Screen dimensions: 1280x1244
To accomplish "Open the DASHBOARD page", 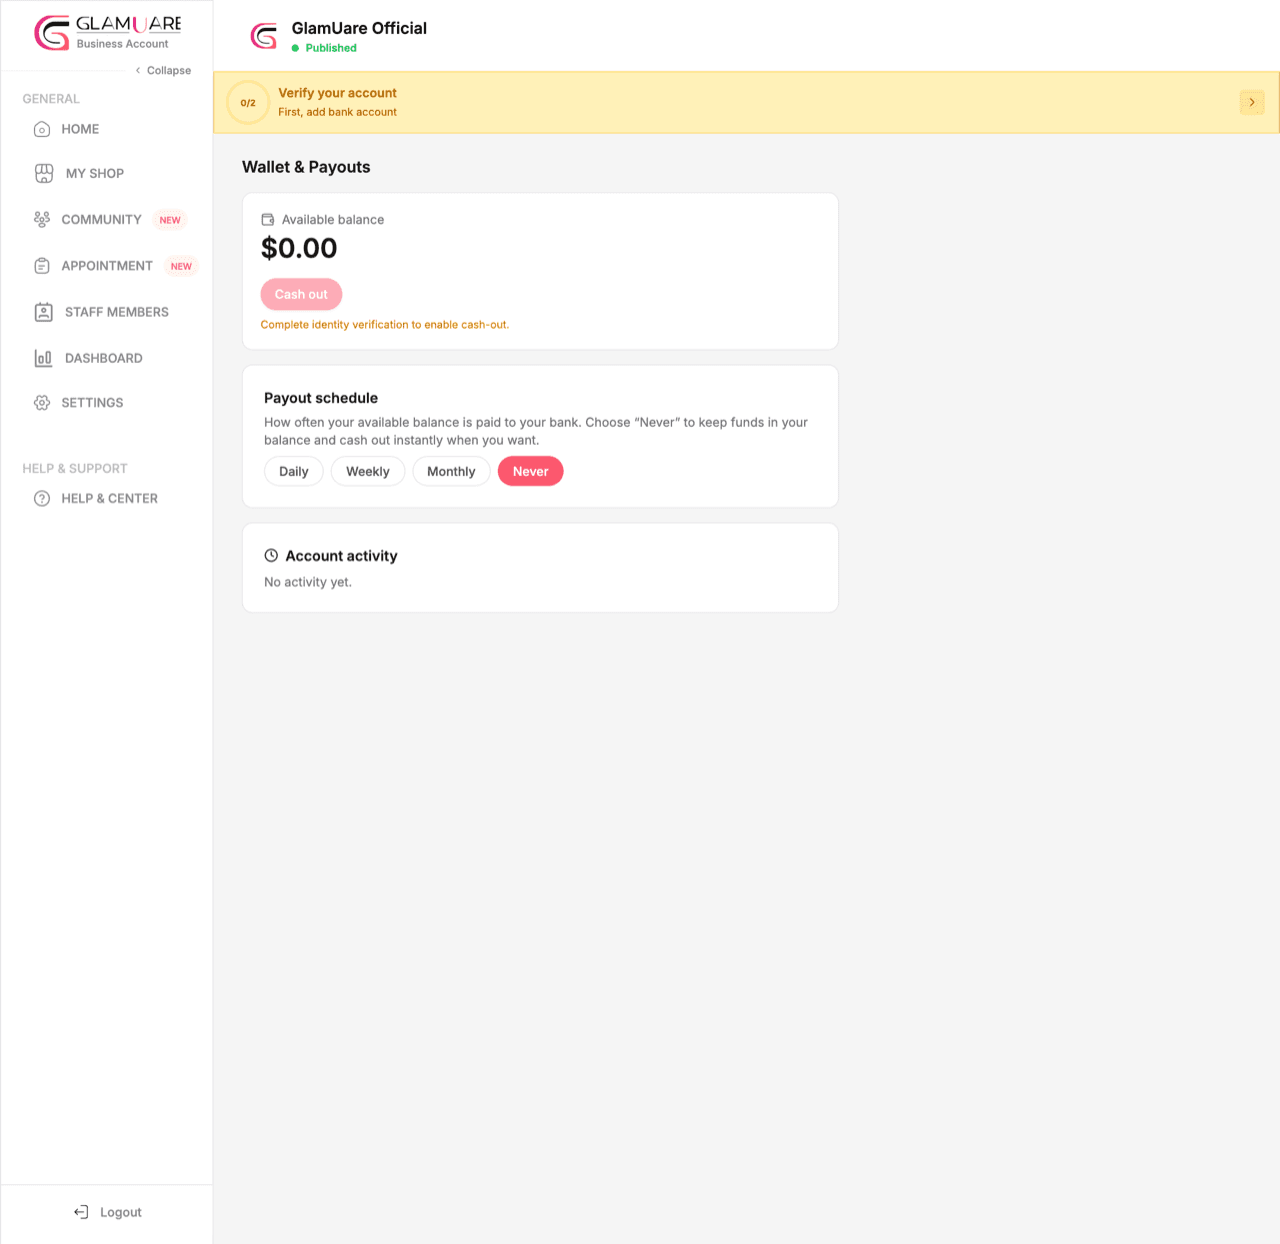I will pos(104,358).
